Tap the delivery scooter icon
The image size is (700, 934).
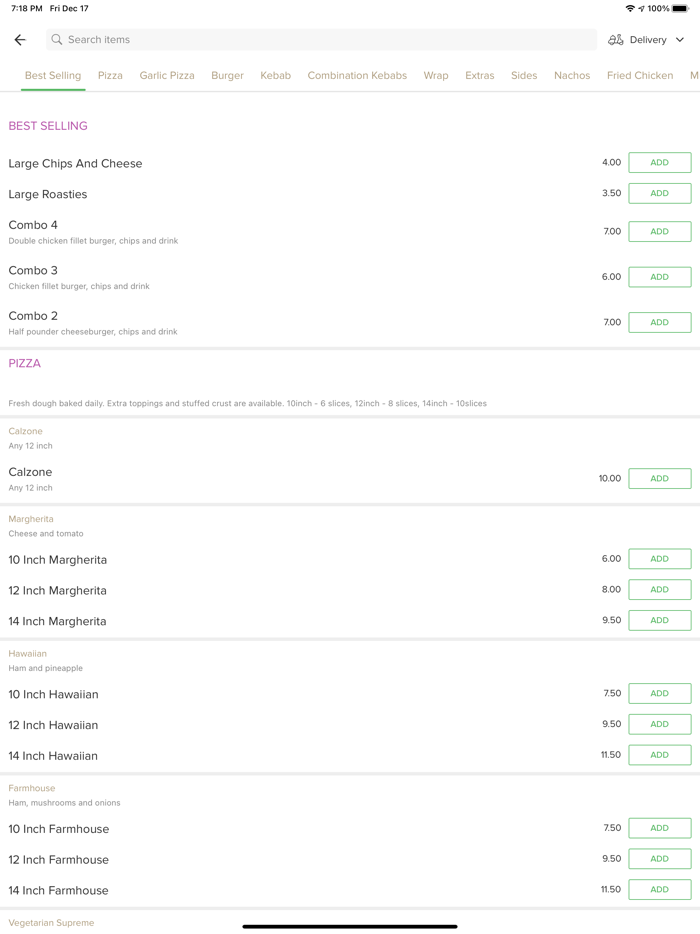(616, 40)
